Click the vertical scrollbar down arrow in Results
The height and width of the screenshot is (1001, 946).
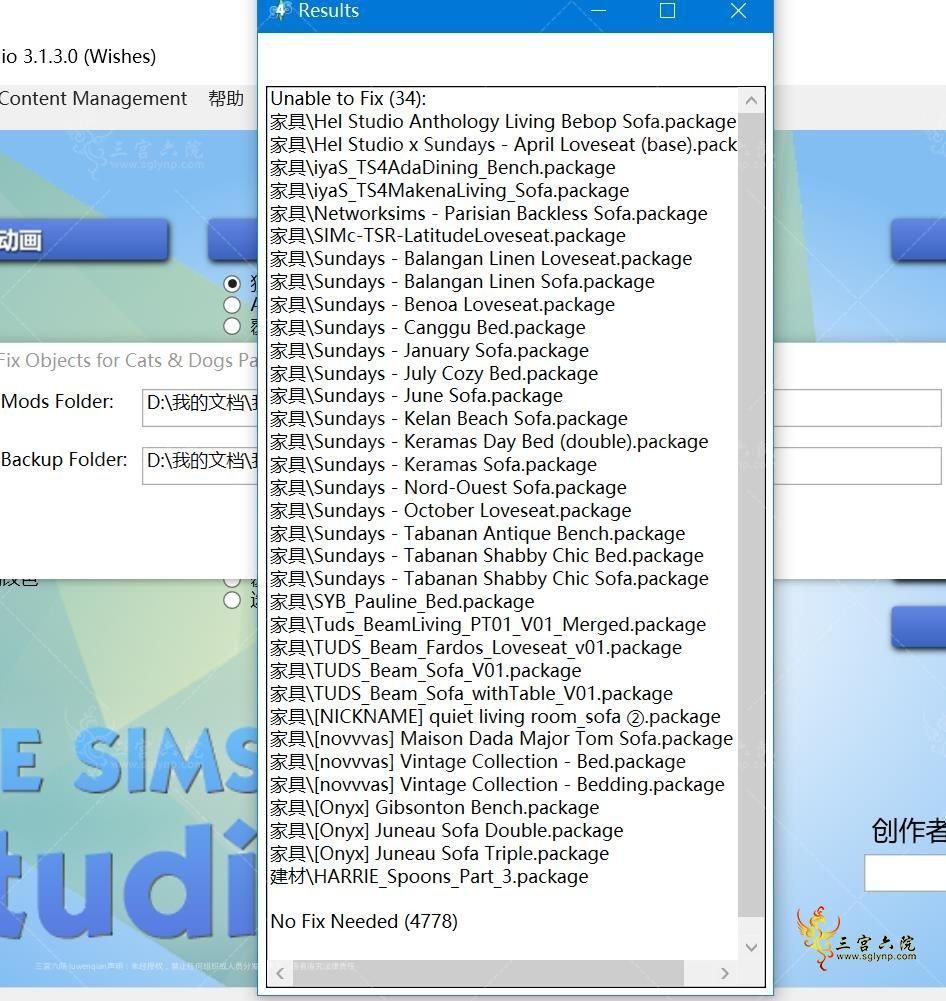click(751, 947)
